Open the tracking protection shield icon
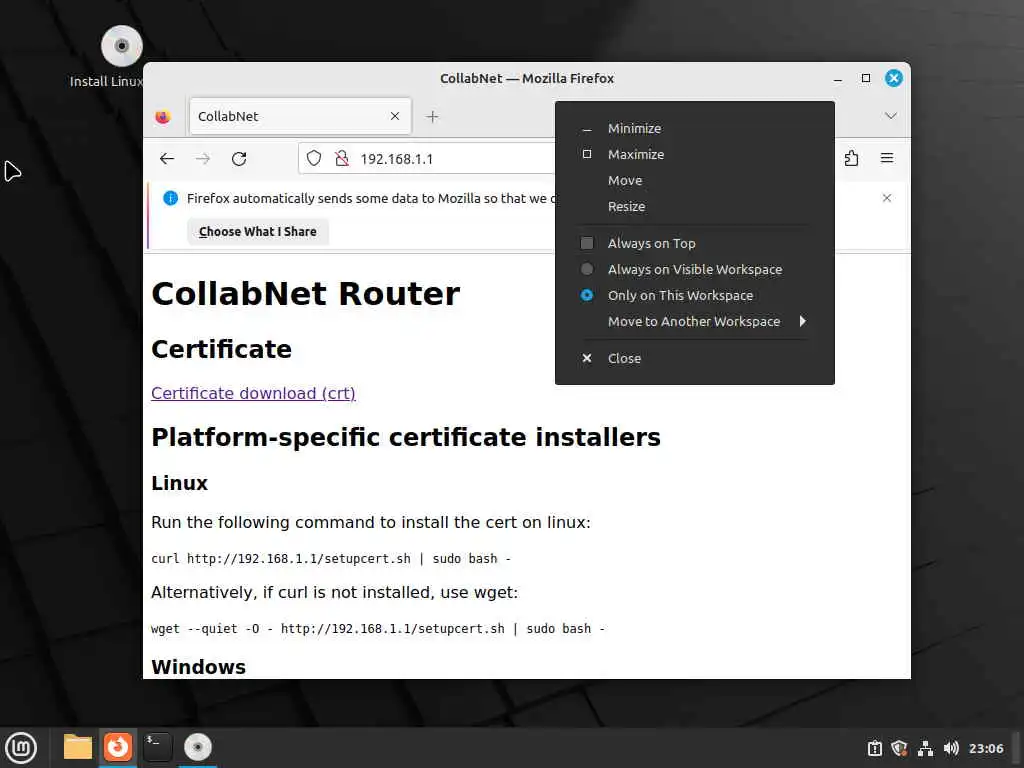The width and height of the screenshot is (1024, 768). (314, 159)
